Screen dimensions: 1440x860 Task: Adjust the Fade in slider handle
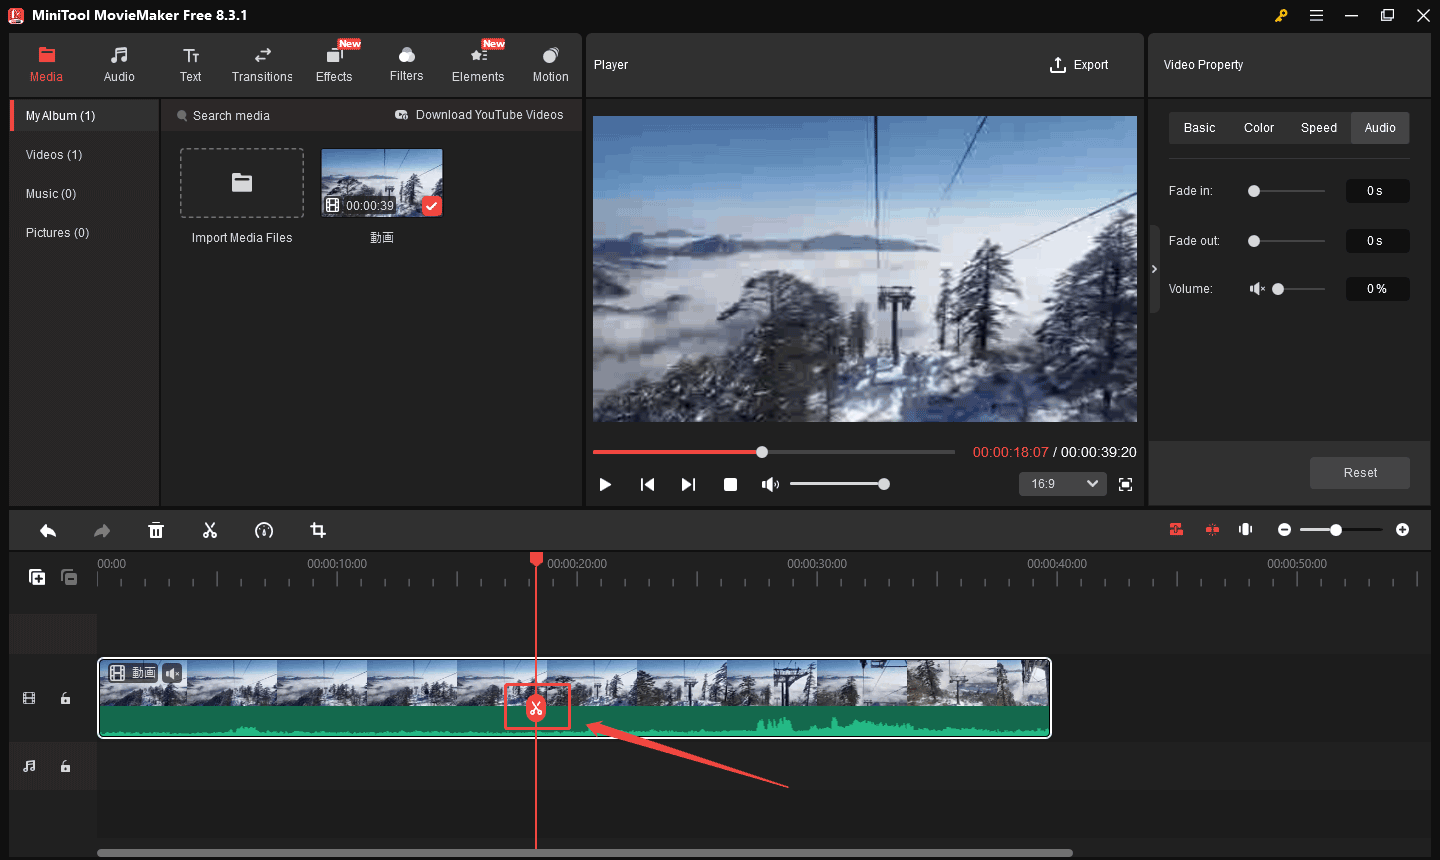pos(1254,191)
